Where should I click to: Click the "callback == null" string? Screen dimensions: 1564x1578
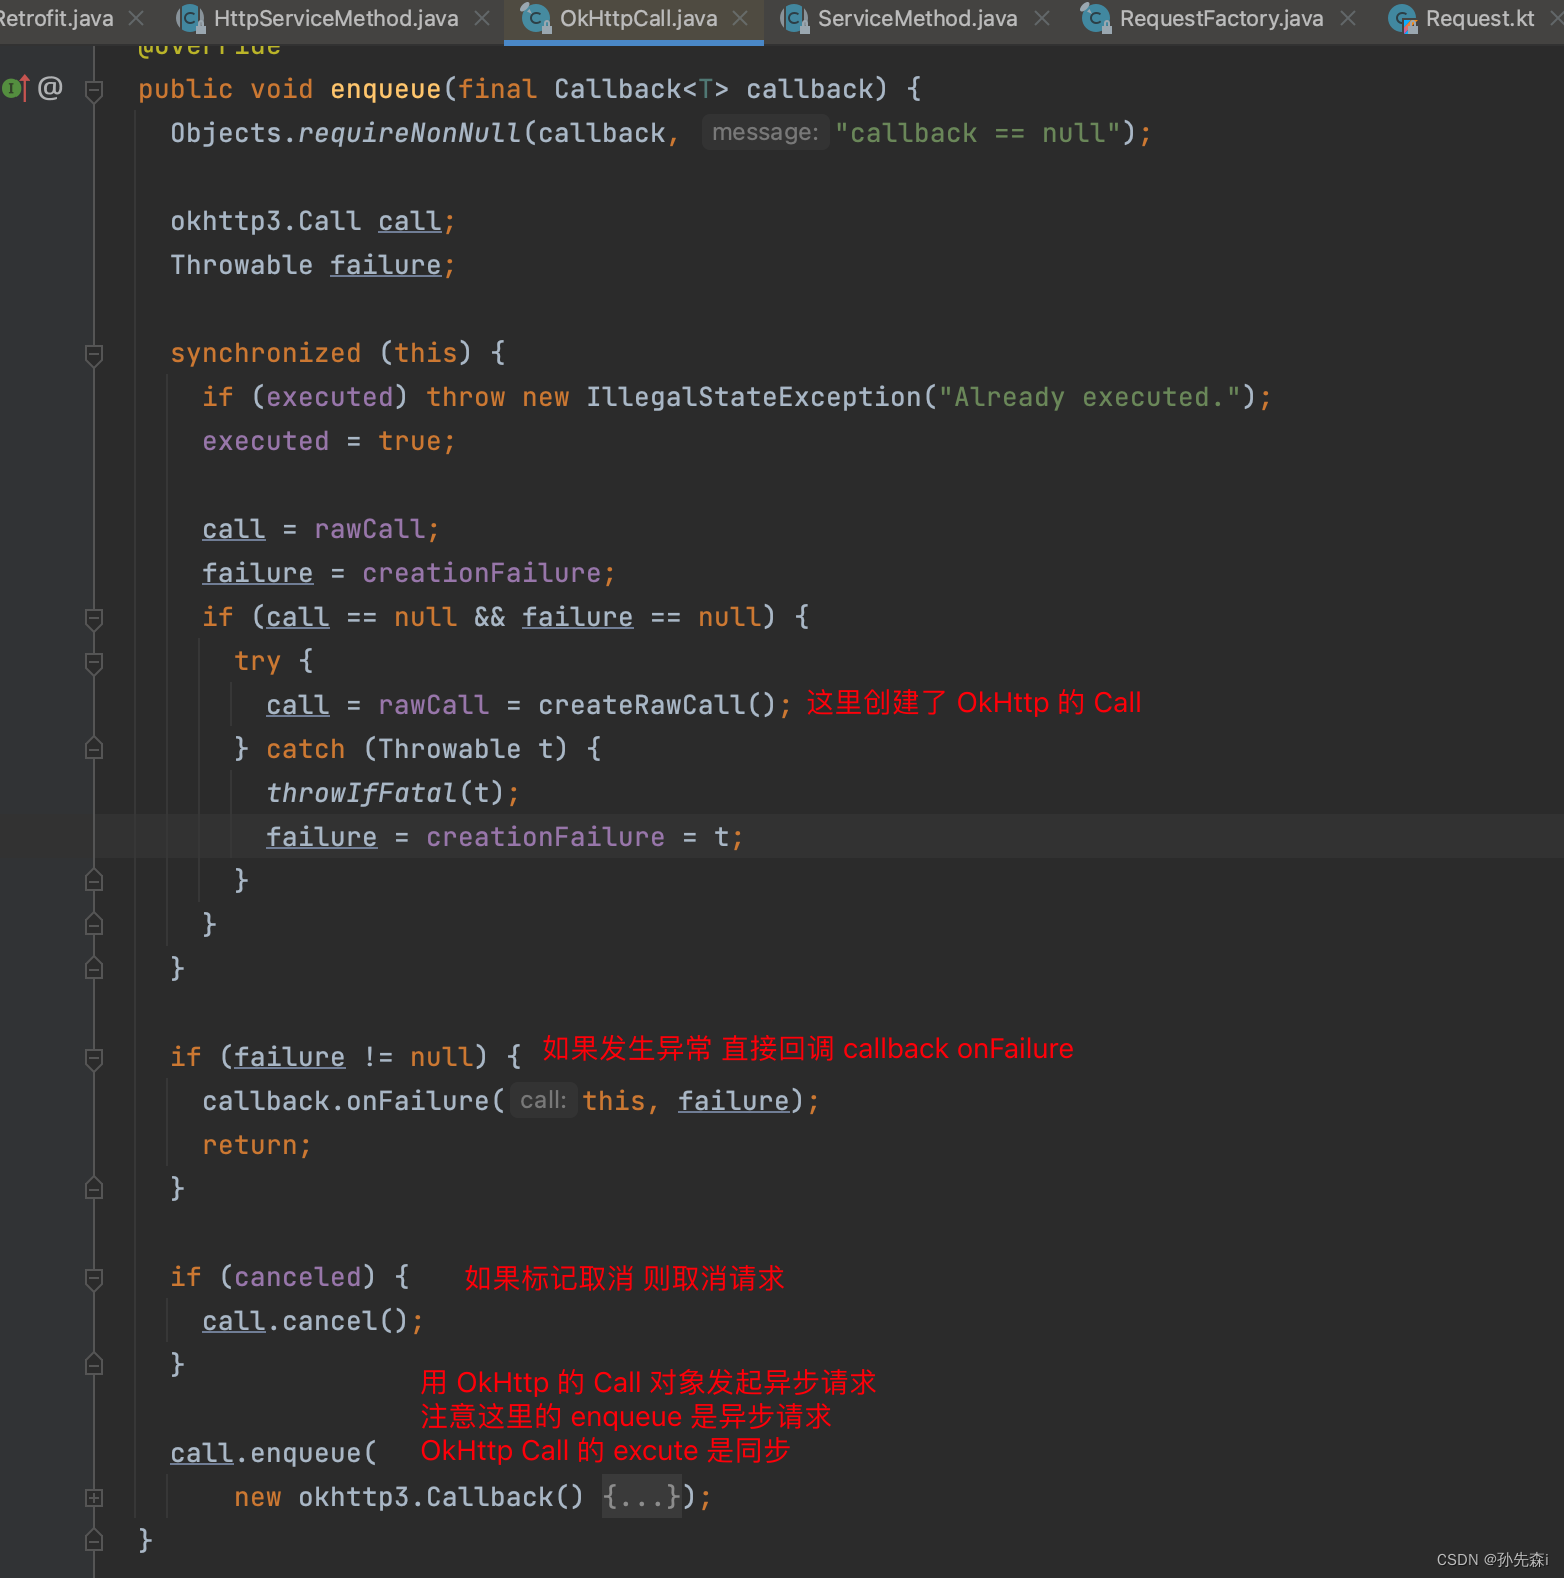tap(978, 133)
